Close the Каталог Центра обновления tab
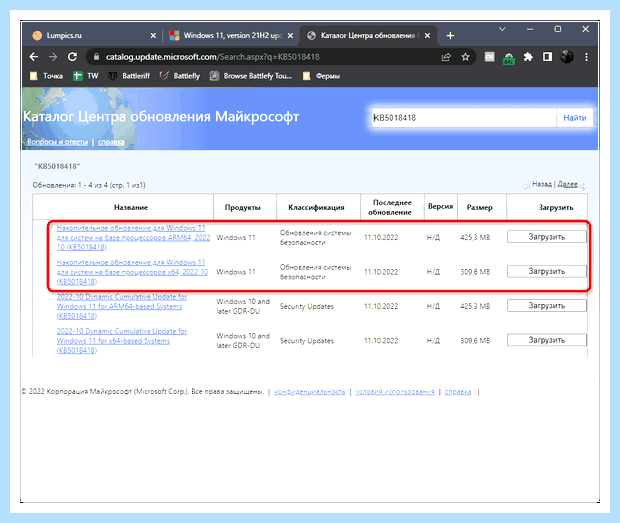Image resolution: width=620 pixels, height=523 pixels. pos(427,36)
